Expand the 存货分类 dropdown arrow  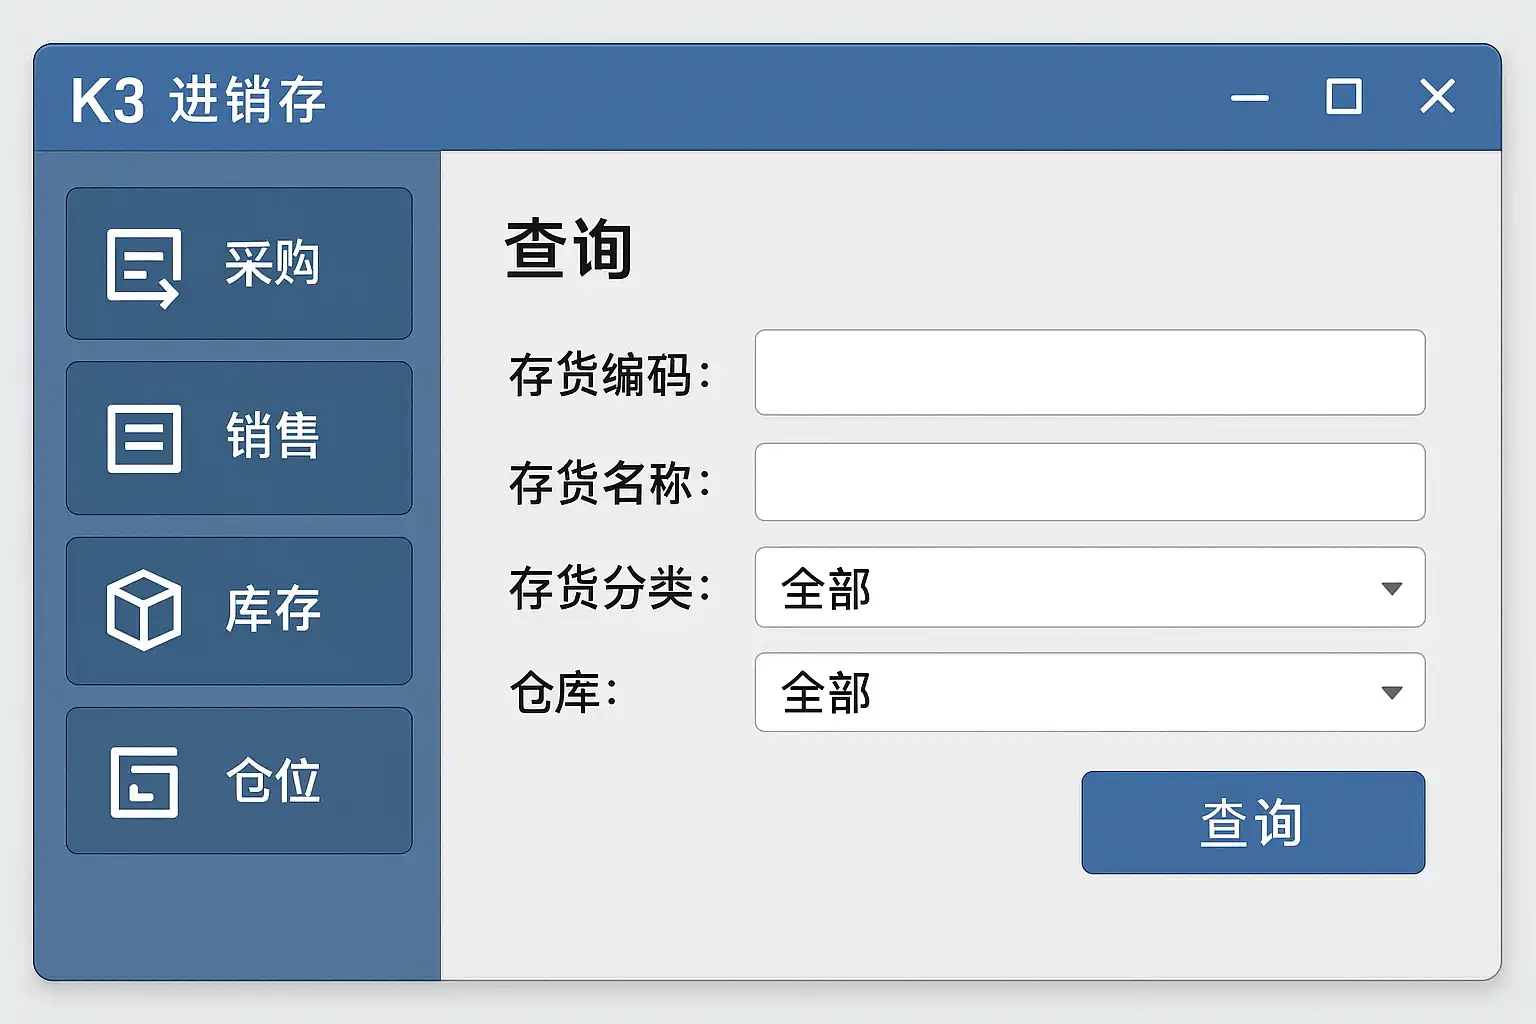point(1391,588)
